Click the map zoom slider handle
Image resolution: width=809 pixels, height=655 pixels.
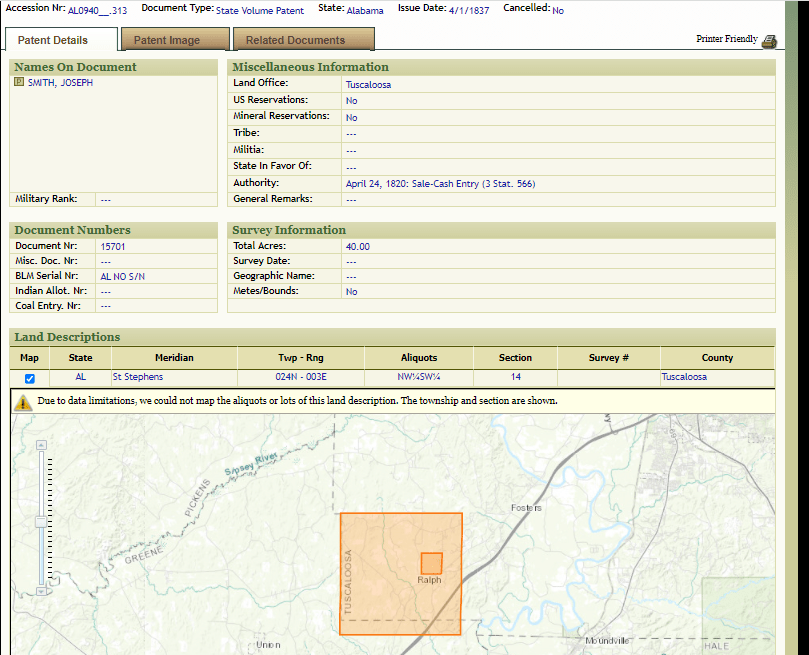tap(41, 522)
